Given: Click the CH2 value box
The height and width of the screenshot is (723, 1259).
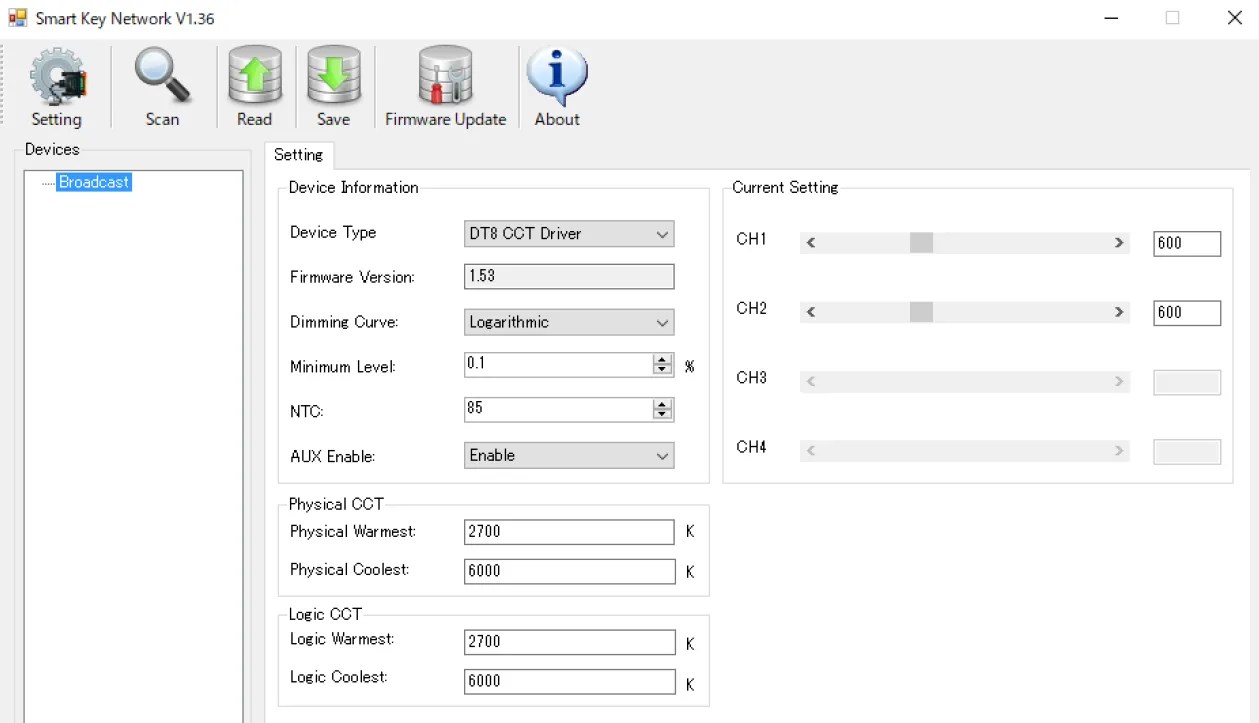Looking at the screenshot, I should click(x=1187, y=312).
